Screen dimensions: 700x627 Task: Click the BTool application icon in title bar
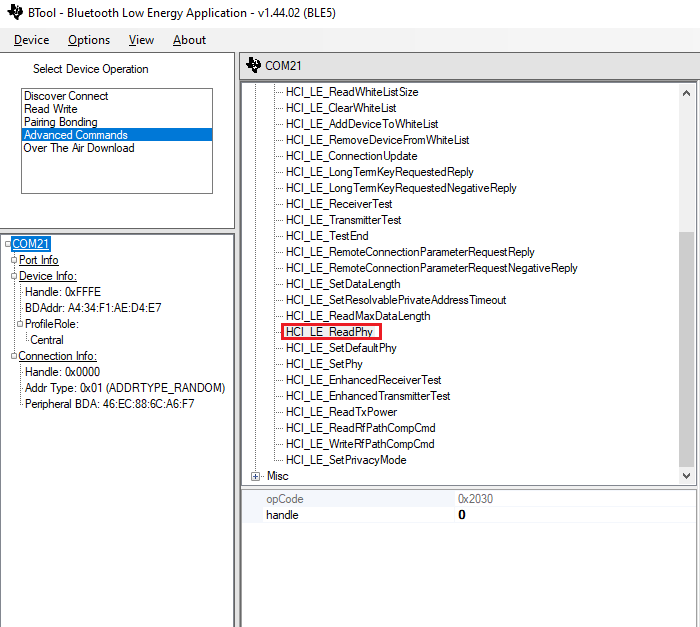point(16,12)
